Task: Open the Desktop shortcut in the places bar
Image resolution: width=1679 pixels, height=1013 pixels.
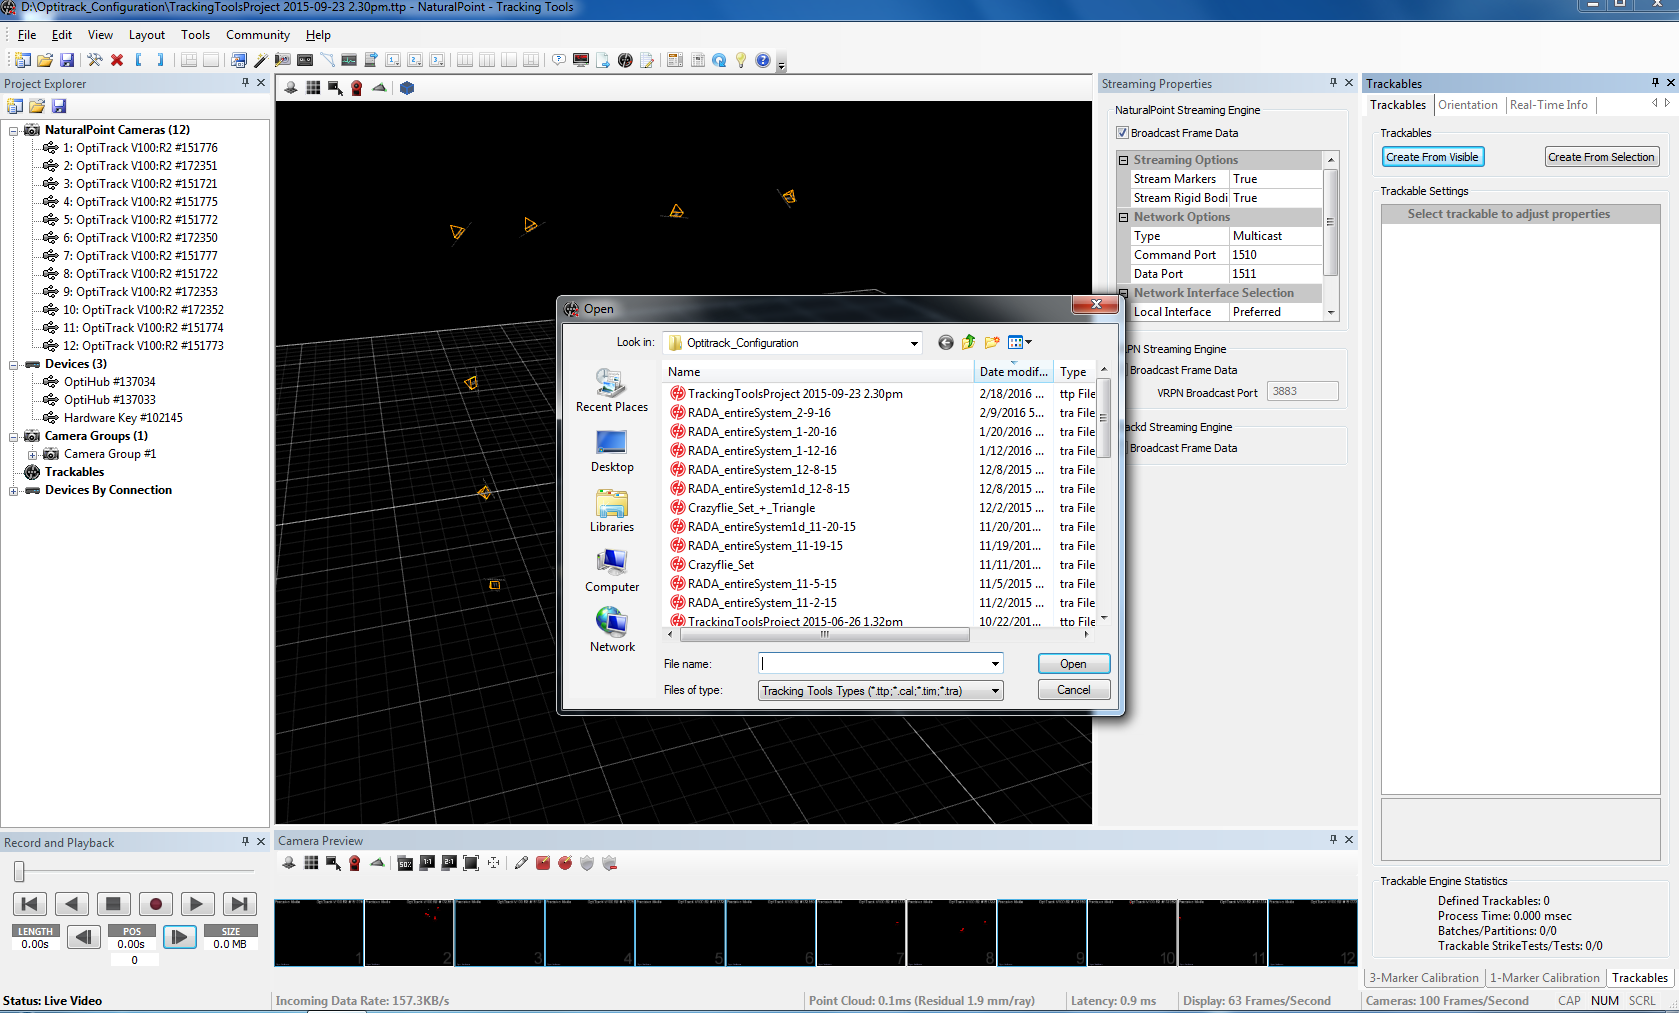Action: [x=611, y=451]
